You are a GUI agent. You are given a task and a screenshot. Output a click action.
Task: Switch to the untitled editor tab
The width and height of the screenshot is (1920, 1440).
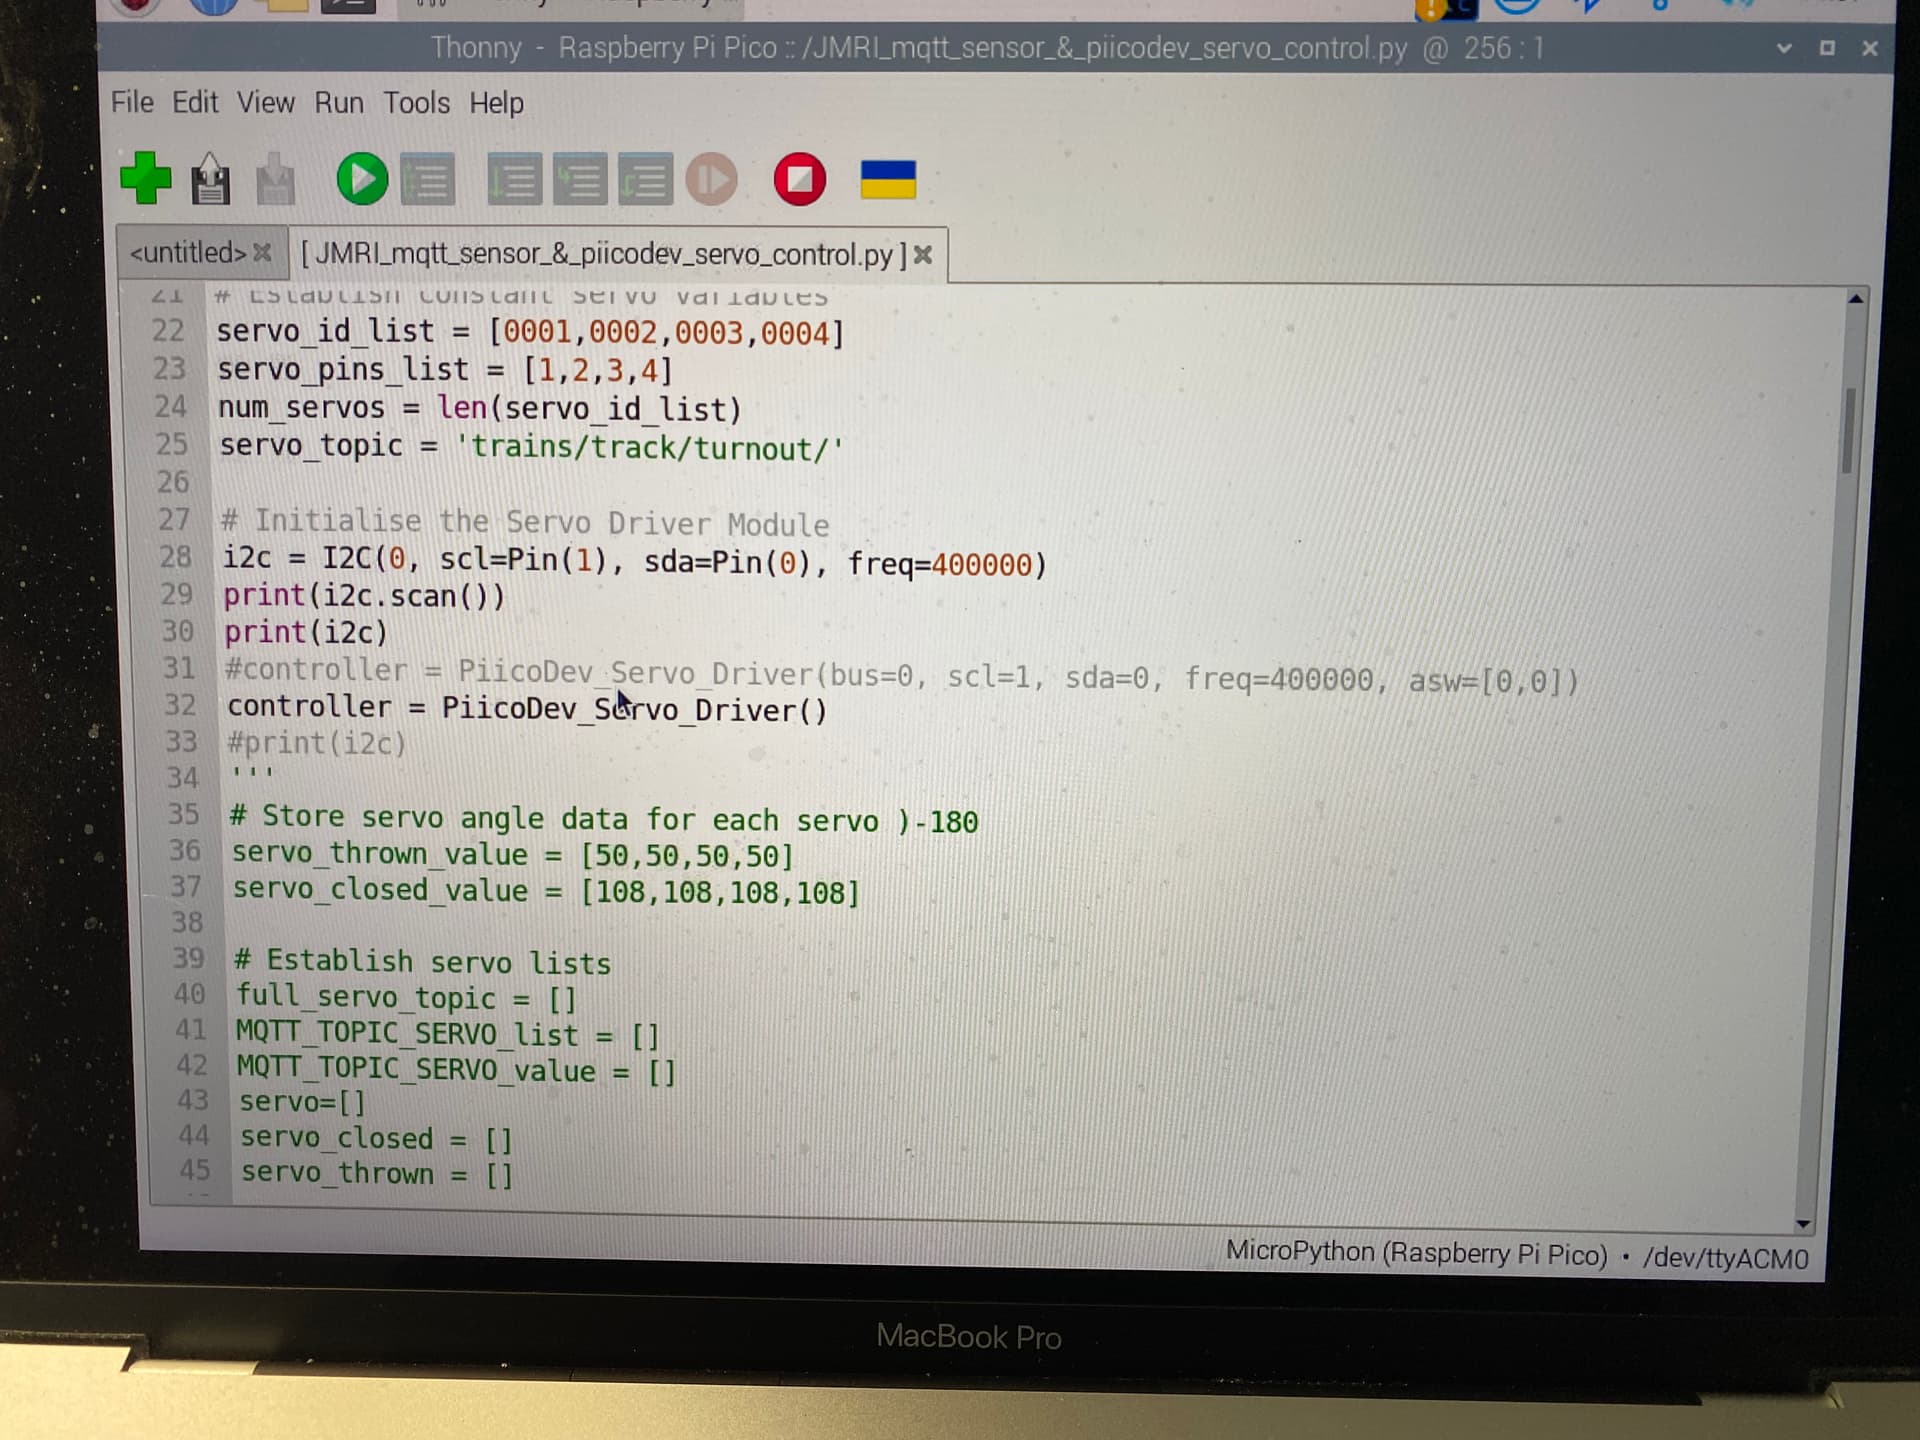click(x=188, y=253)
